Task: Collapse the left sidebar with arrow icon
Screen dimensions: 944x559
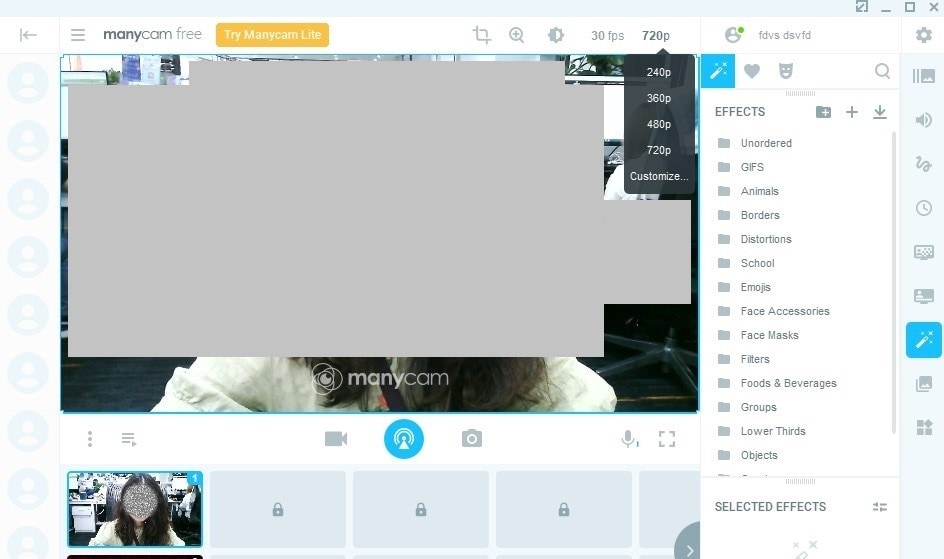Action: pyautogui.click(x=28, y=35)
